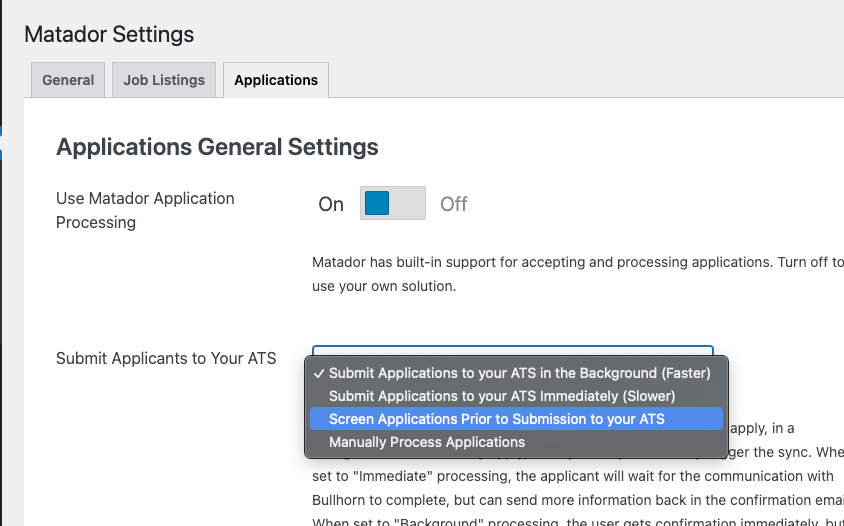Click the blue handle of the toggle
The width and height of the screenshot is (844, 526).
tap(377, 204)
